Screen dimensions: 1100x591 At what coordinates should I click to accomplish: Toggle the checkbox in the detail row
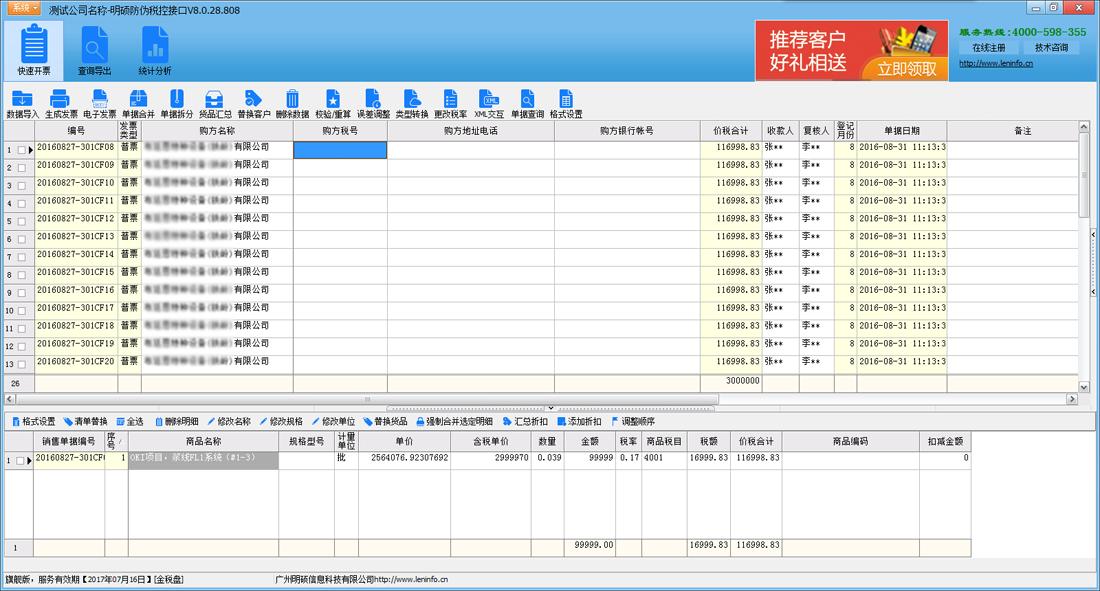tap(22, 461)
